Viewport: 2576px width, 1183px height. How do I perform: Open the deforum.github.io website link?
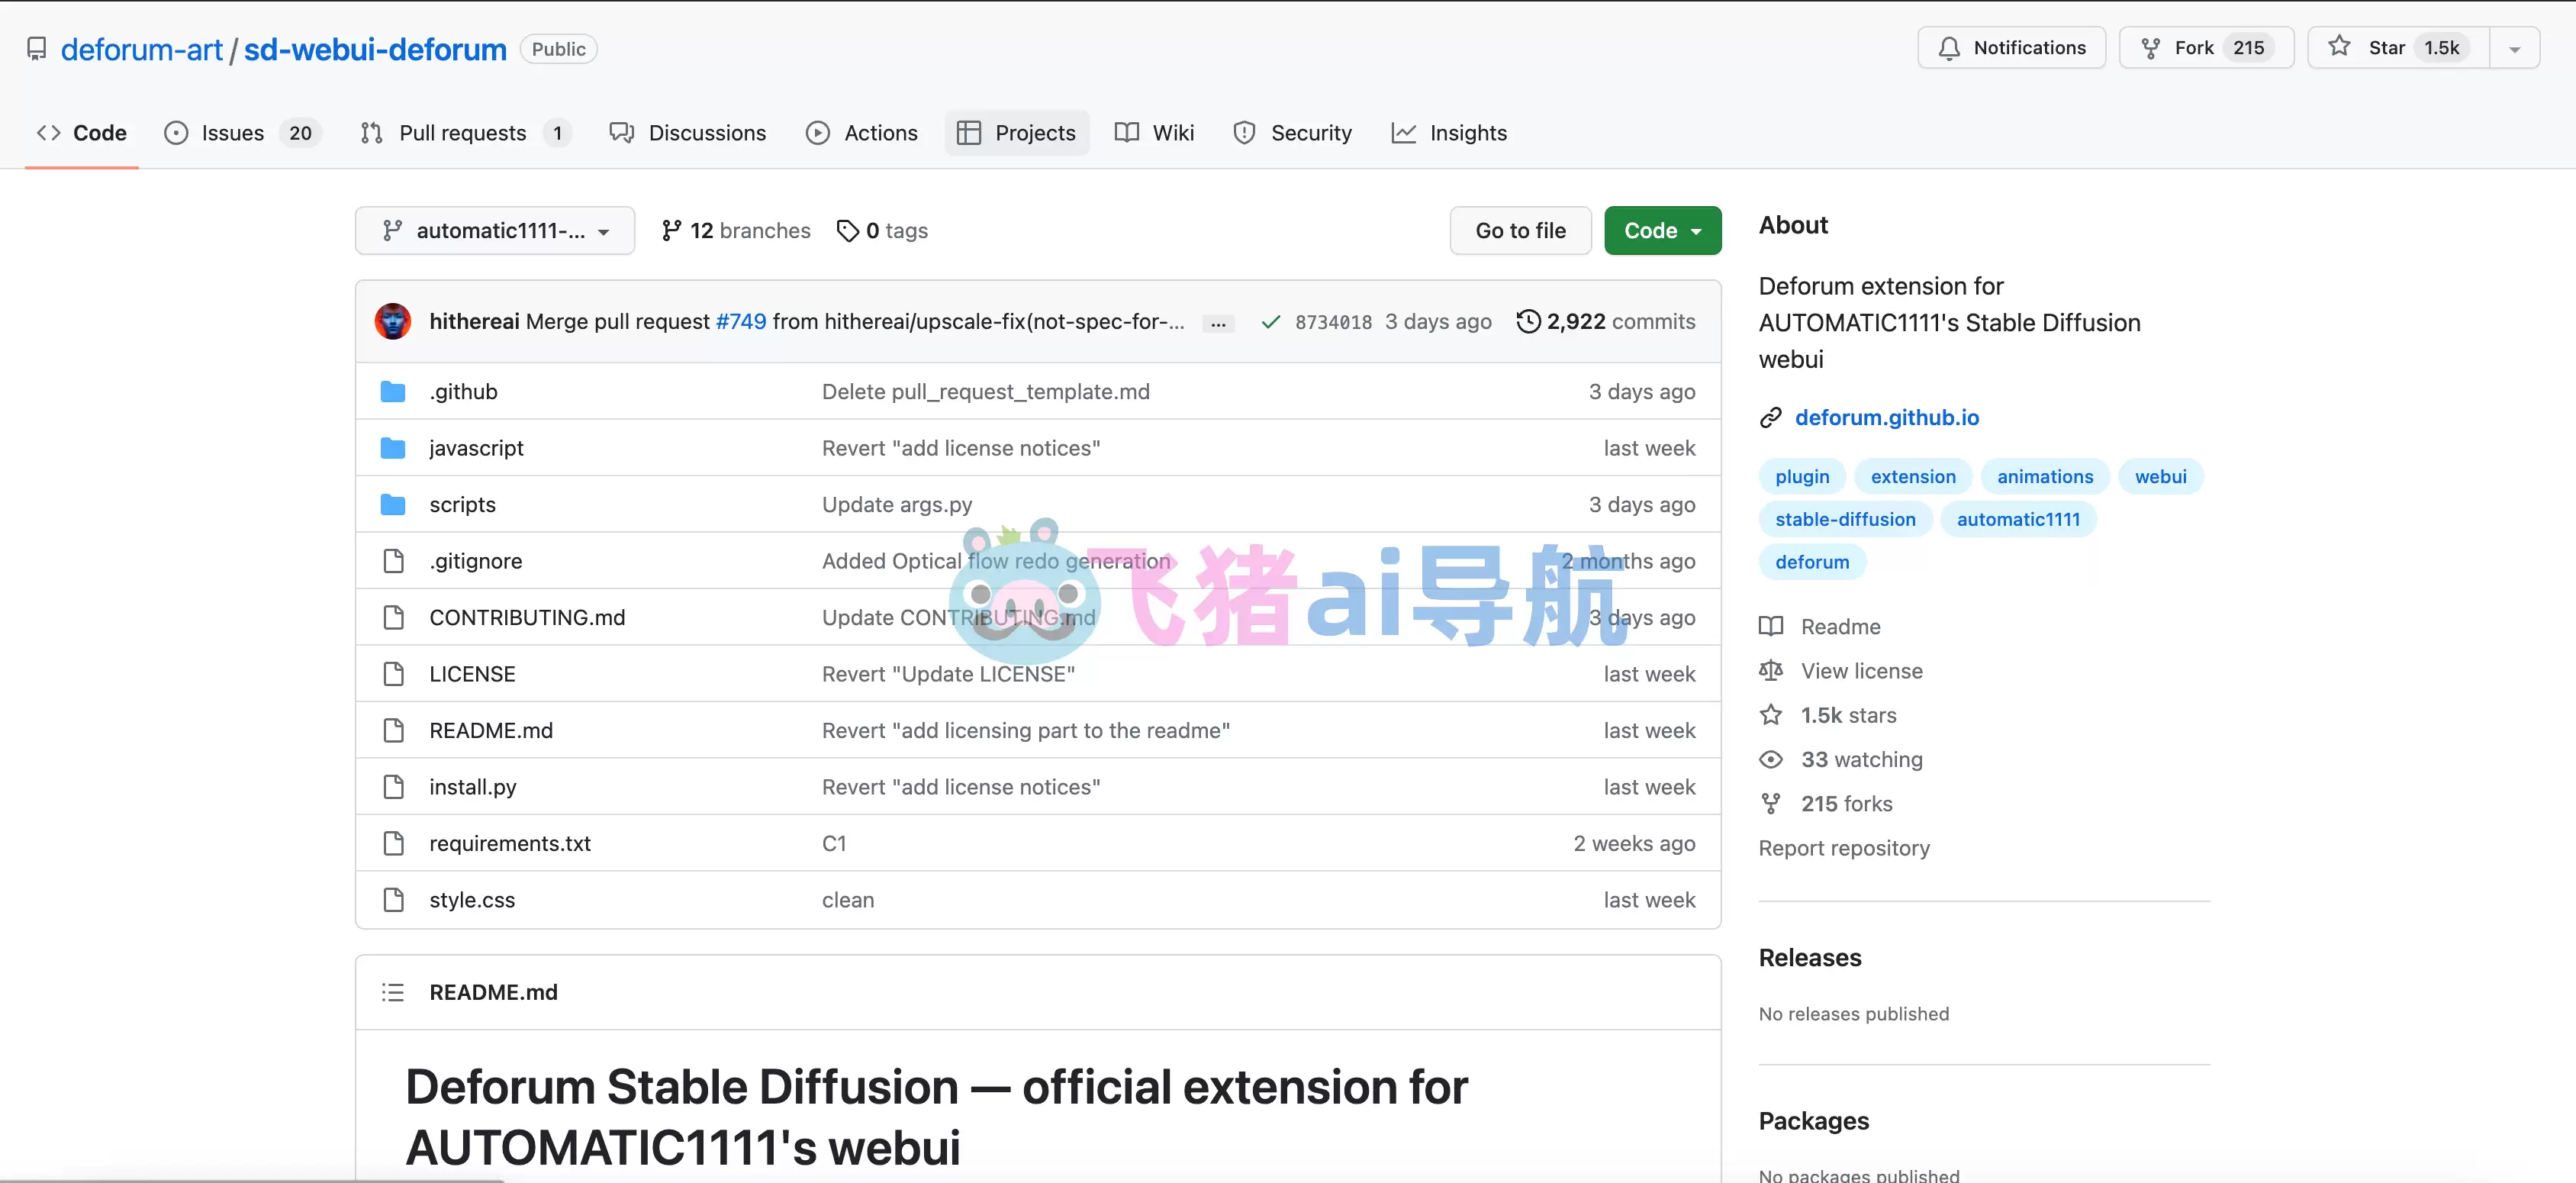[x=1886, y=418]
